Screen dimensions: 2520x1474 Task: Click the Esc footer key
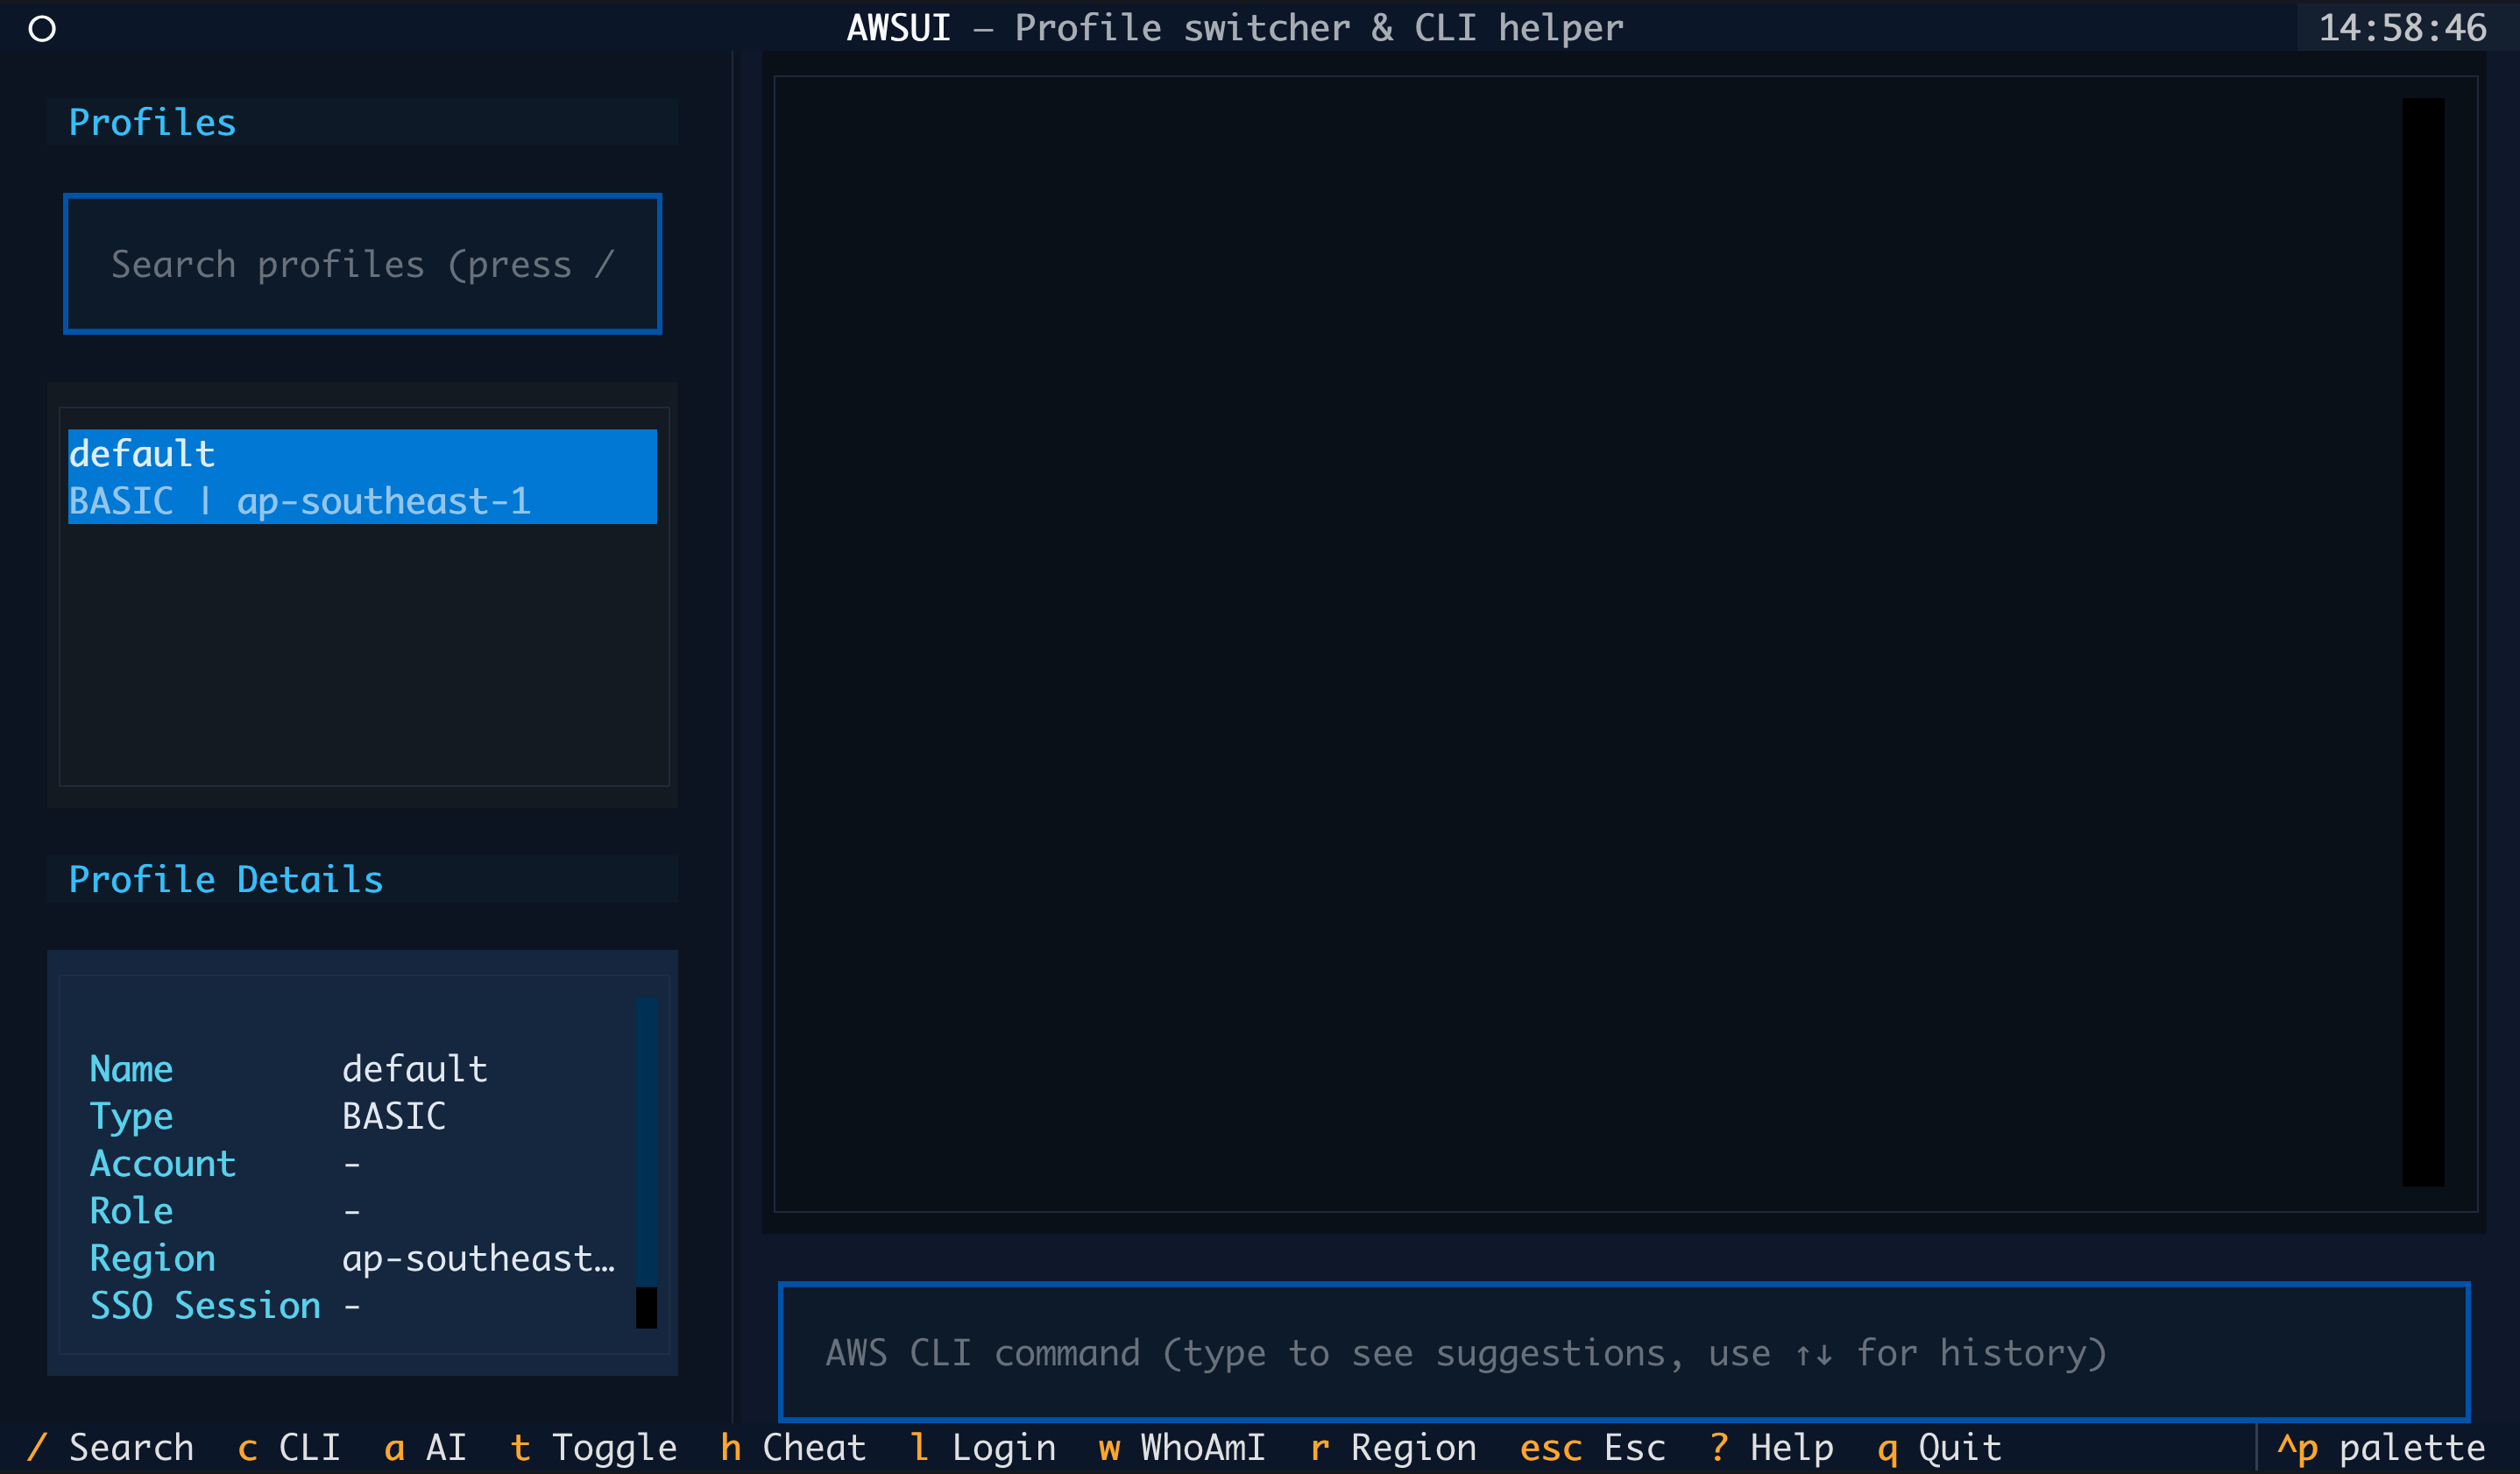1592,1448
